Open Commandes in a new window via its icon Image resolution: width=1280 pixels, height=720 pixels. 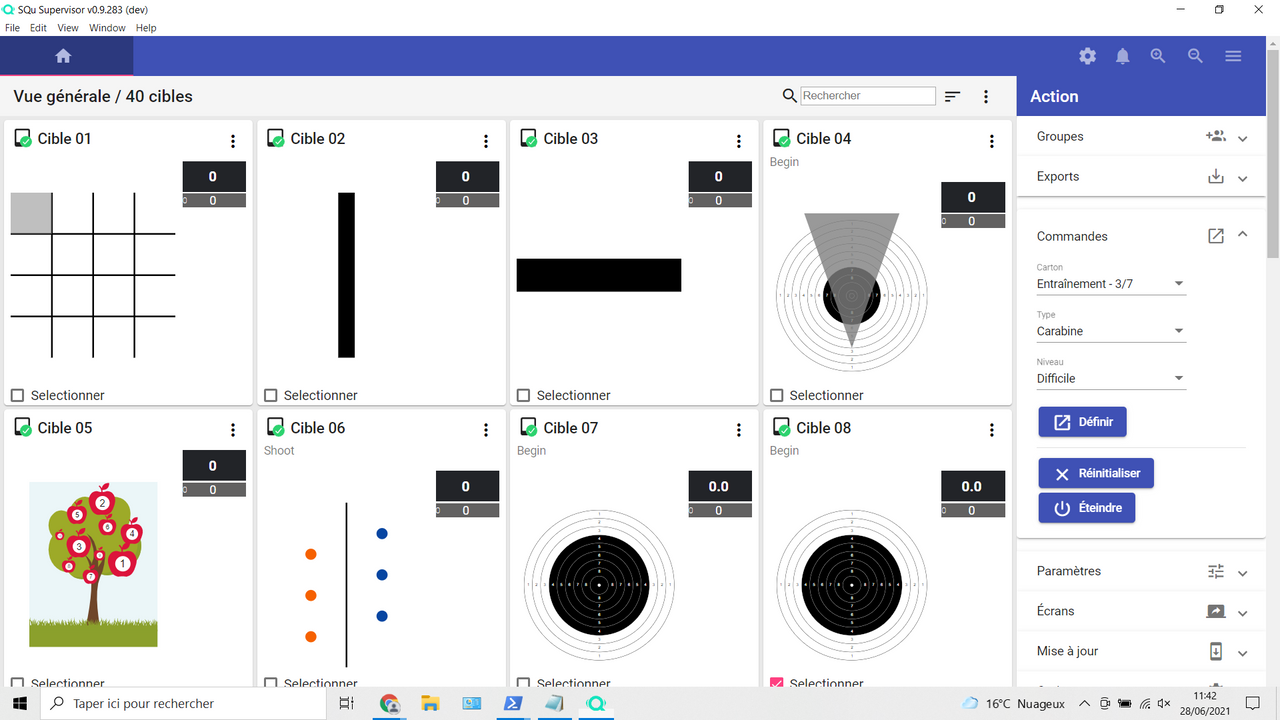click(1215, 236)
